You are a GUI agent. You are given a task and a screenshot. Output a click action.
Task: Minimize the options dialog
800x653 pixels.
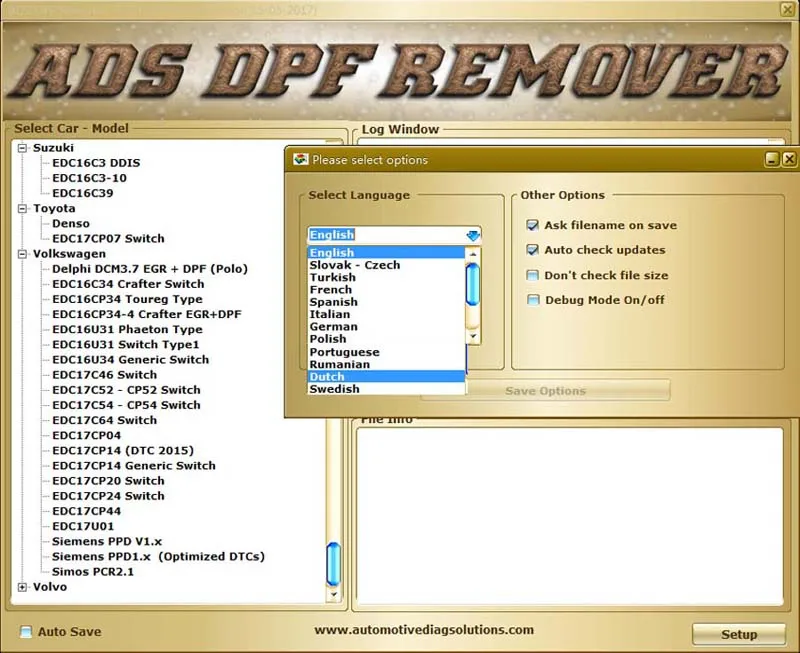(772, 159)
